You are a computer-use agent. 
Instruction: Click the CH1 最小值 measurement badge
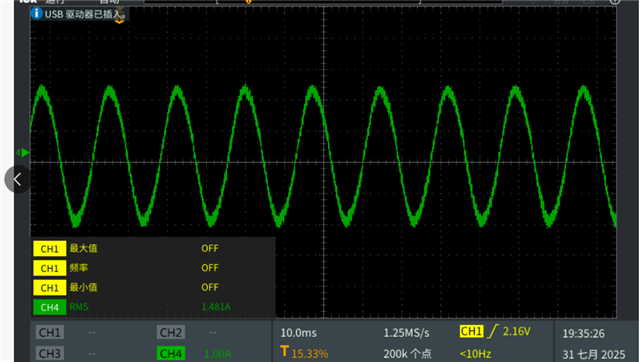click(x=50, y=288)
